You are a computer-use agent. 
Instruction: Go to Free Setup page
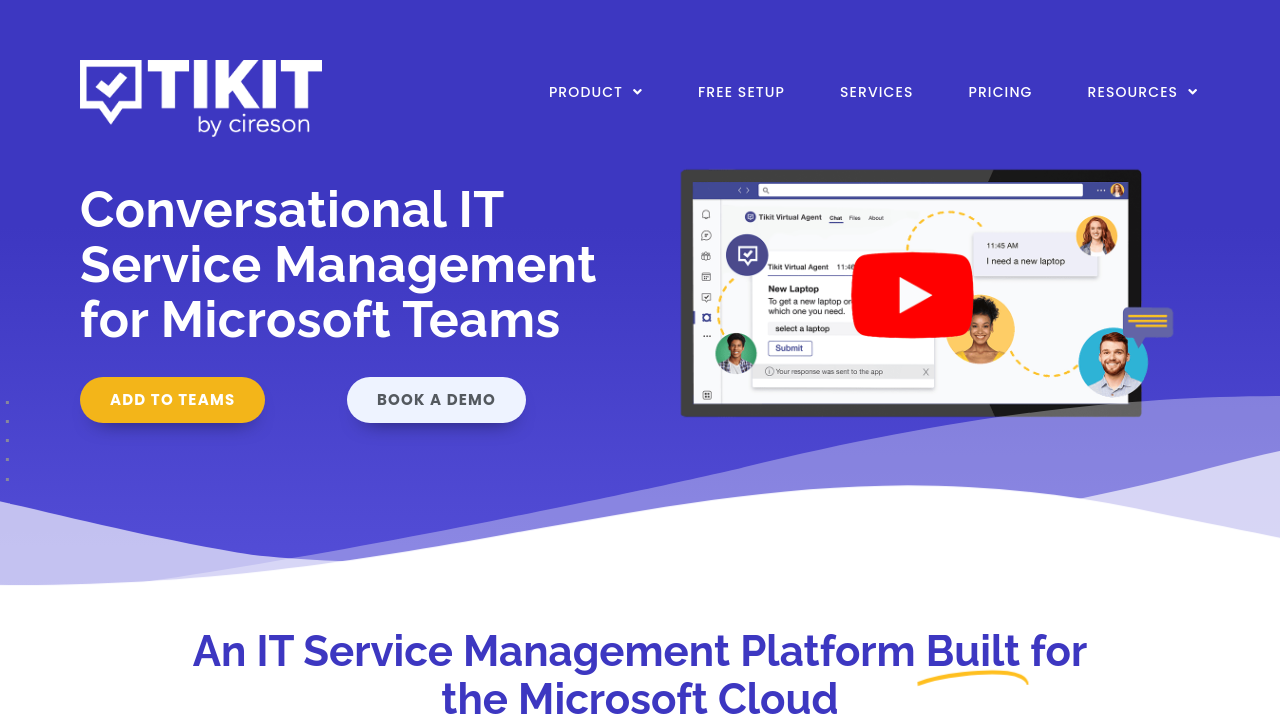pyautogui.click(x=741, y=92)
